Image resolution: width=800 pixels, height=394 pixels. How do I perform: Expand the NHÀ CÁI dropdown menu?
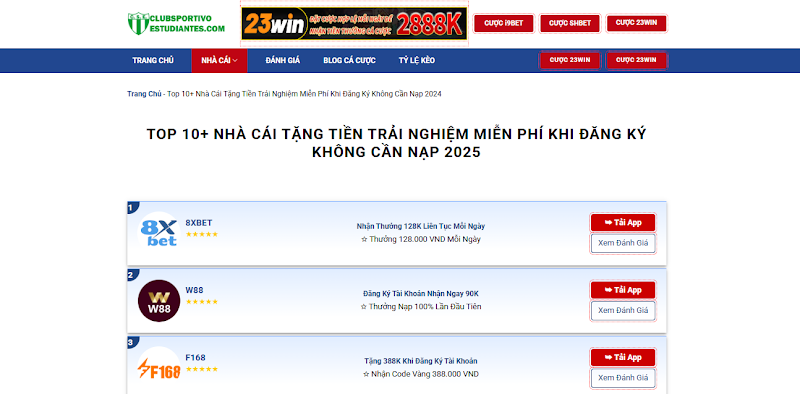219,60
